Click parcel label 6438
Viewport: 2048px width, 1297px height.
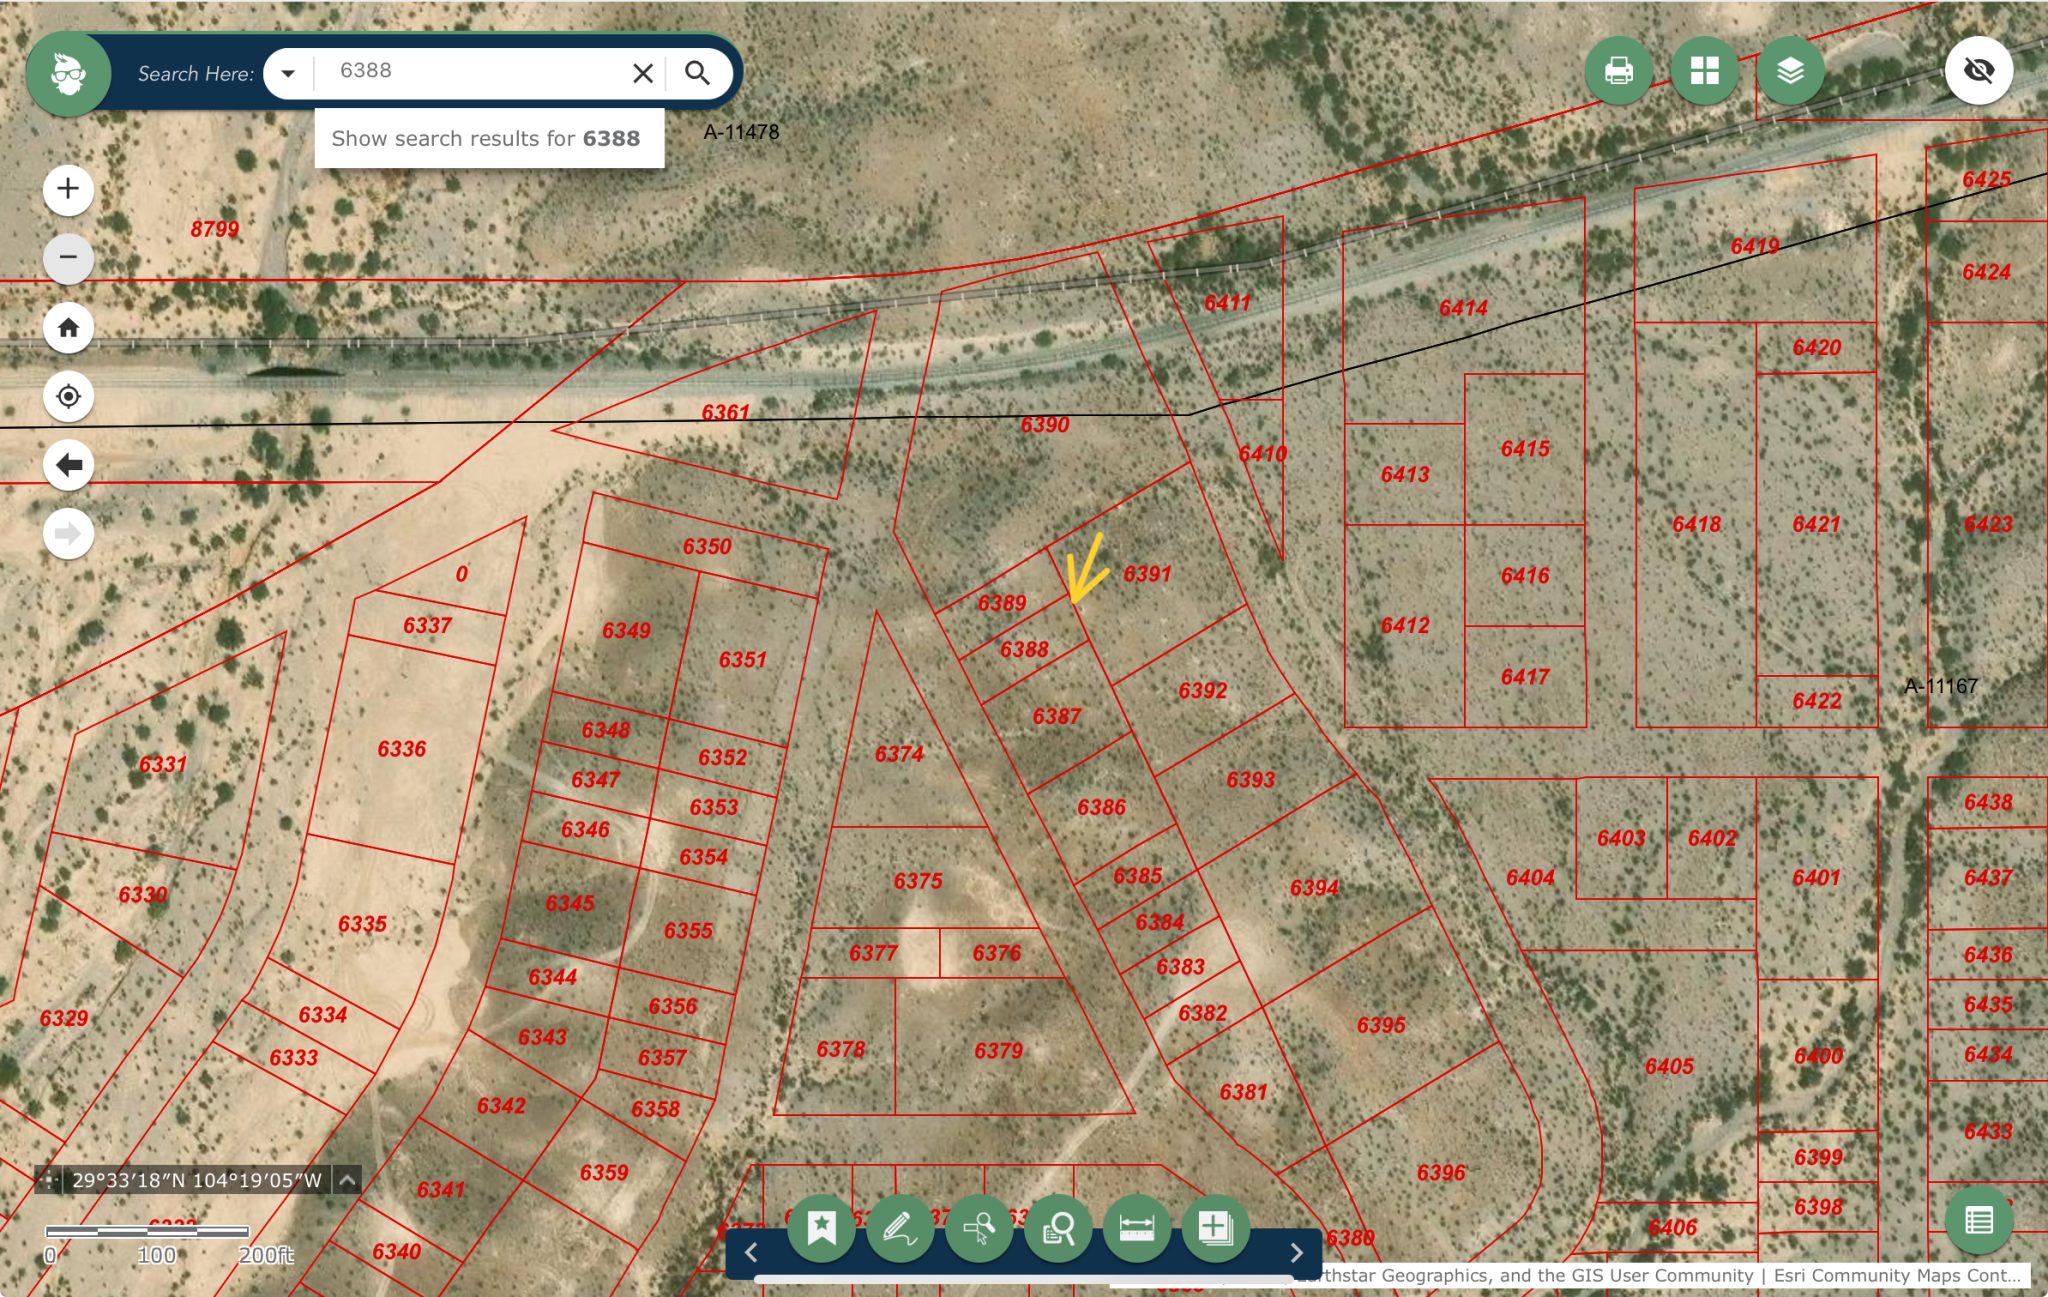(1988, 802)
